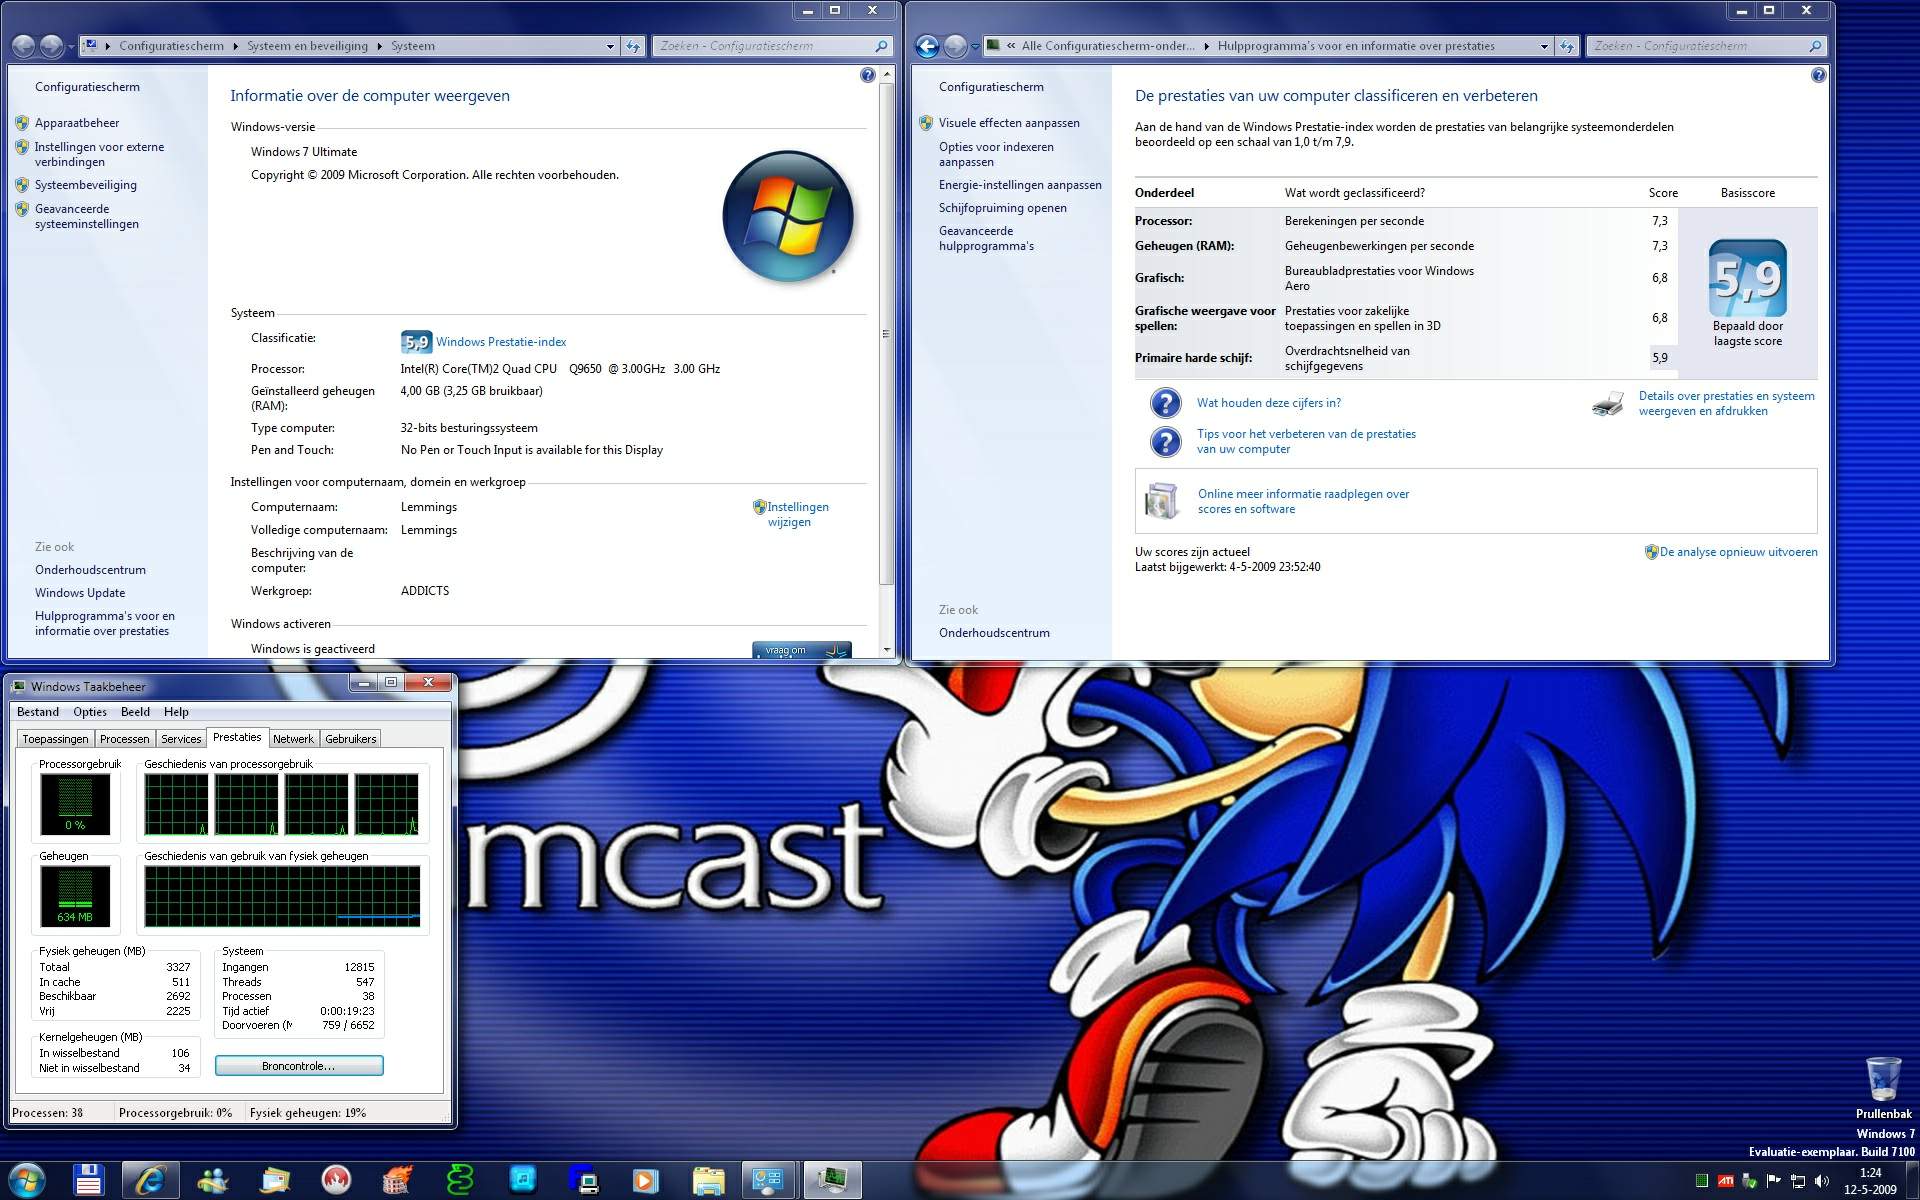Image resolution: width=1920 pixels, height=1200 pixels.
Task: Open Wat houden deze cijfers in link
Action: point(1269,403)
